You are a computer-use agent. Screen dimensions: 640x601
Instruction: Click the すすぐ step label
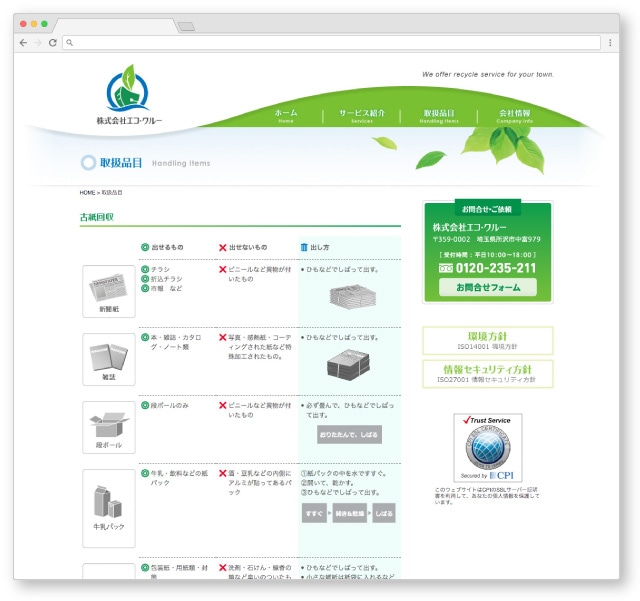click(x=314, y=513)
